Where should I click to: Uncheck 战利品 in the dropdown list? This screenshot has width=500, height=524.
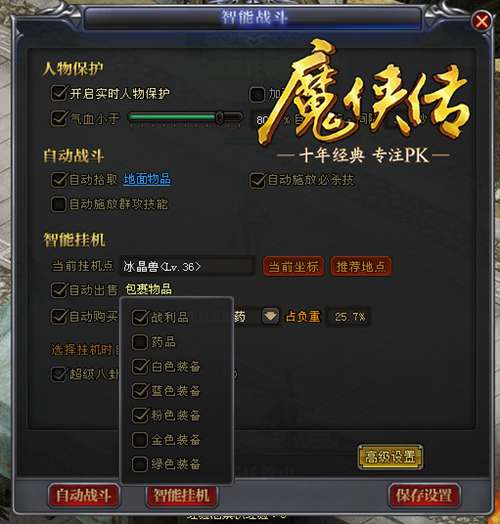140,317
